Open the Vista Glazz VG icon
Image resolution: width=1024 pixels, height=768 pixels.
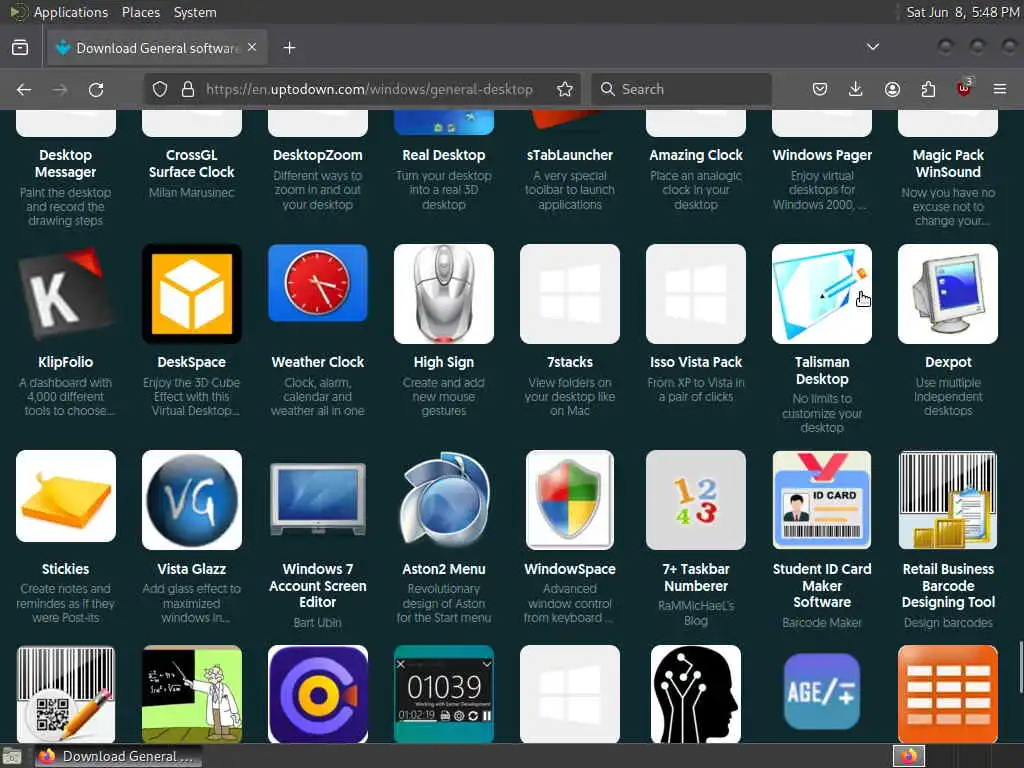(x=192, y=500)
